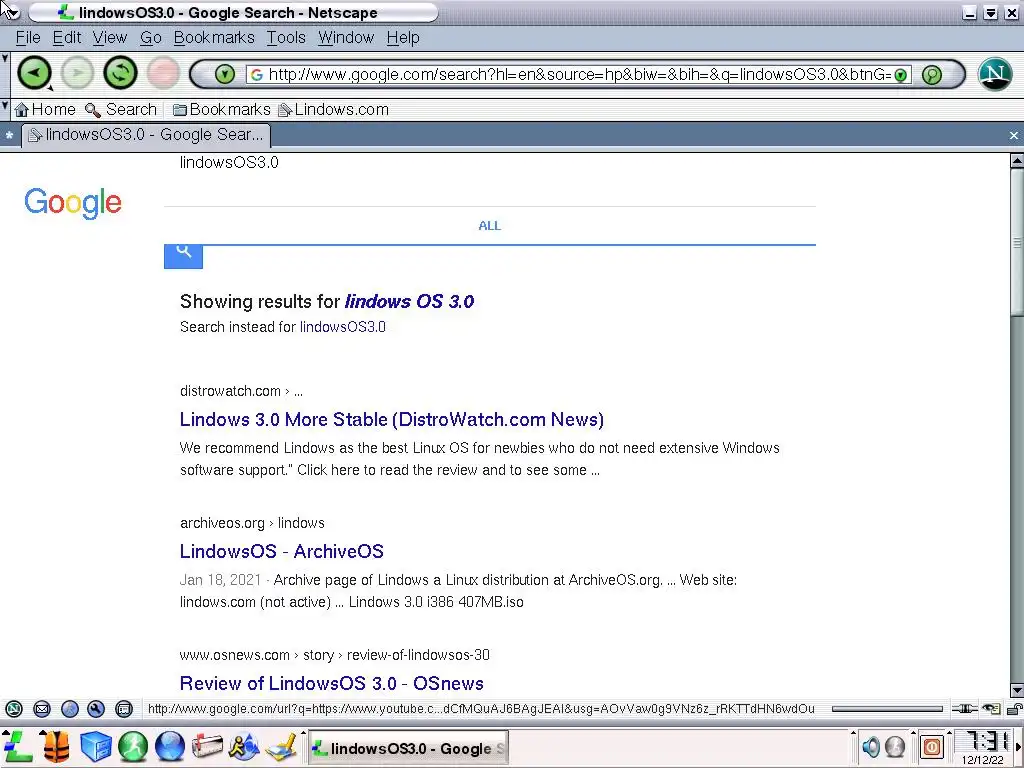Image resolution: width=1024 pixels, height=768 pixels.
Task: Click the eye icon in the status bar
Action: pyautogui.click(x=991, y=709)
